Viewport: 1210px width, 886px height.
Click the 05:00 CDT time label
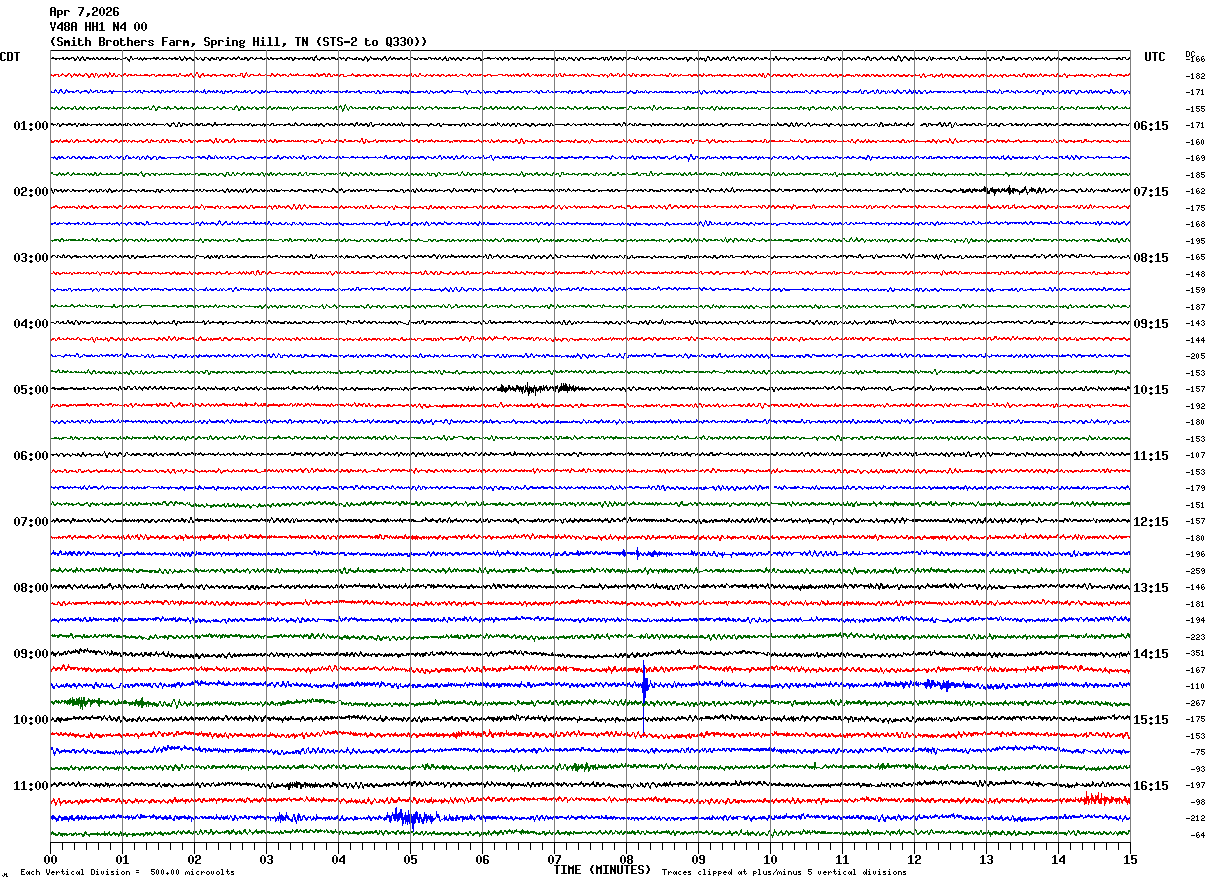click(30, 390)
